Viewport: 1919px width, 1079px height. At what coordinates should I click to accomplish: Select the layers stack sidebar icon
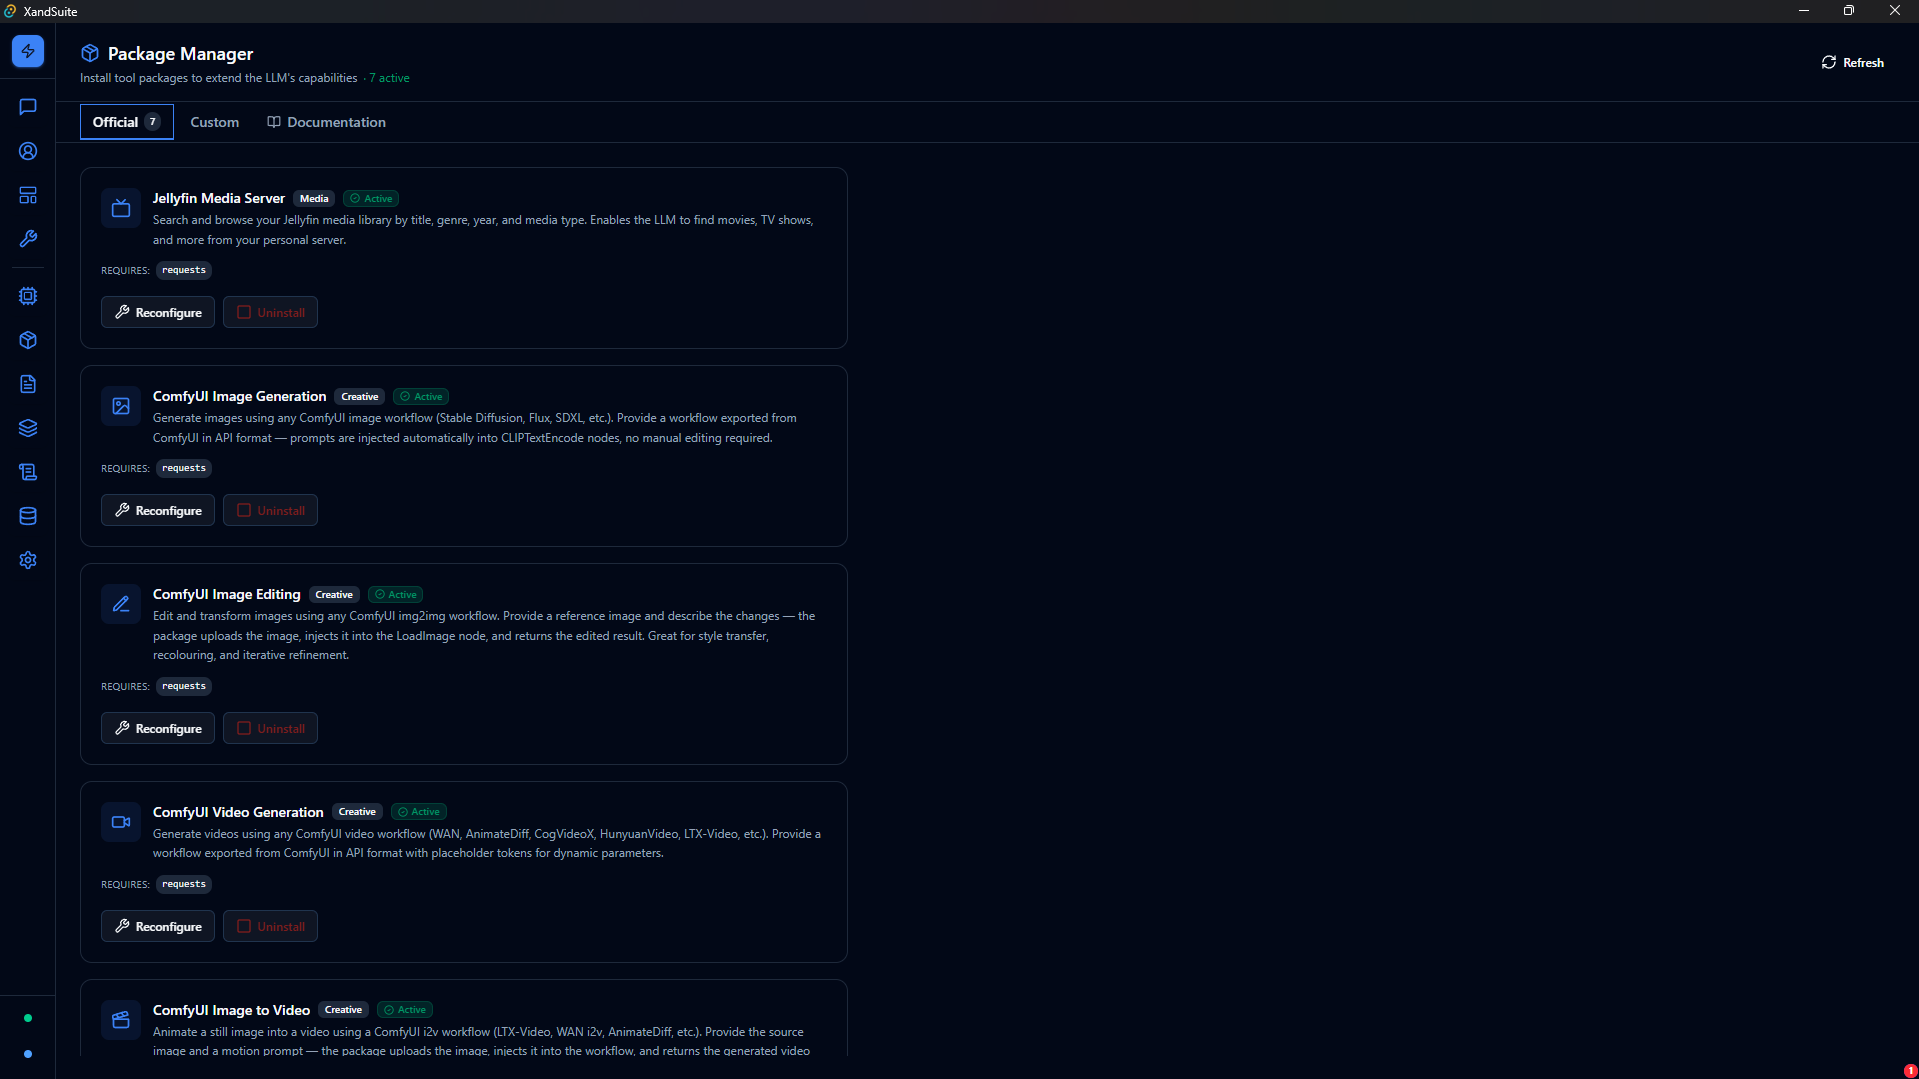click(27, 428)
